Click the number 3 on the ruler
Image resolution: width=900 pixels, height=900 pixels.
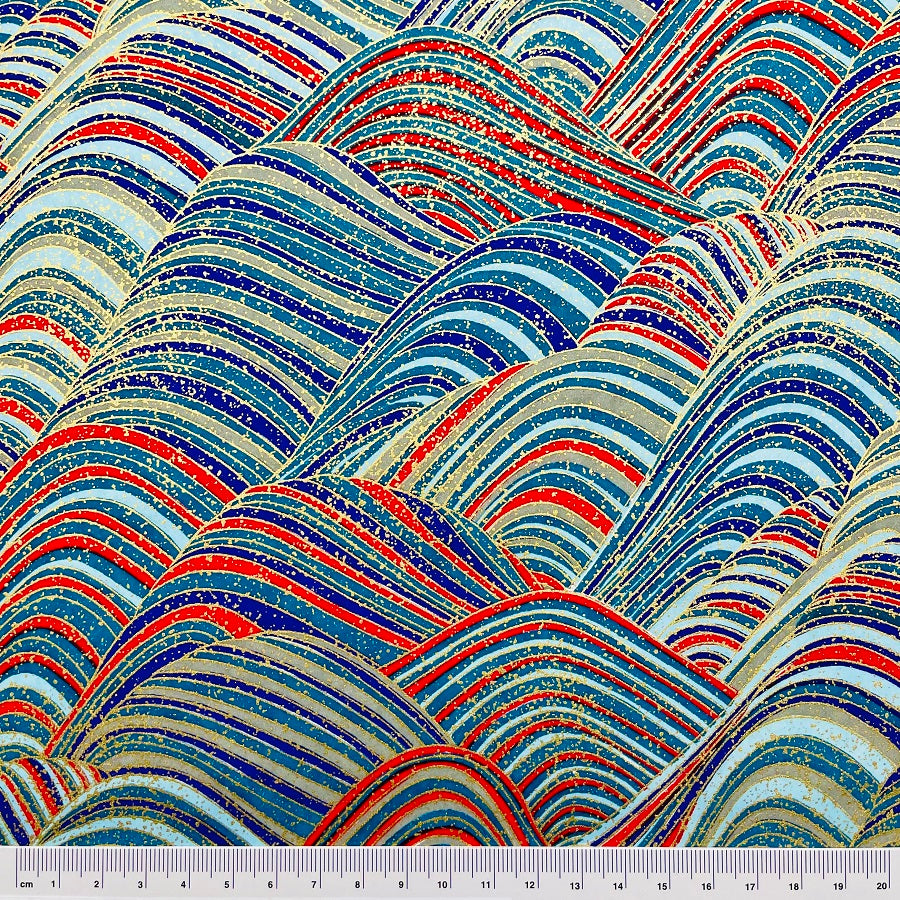coord(140,884)
